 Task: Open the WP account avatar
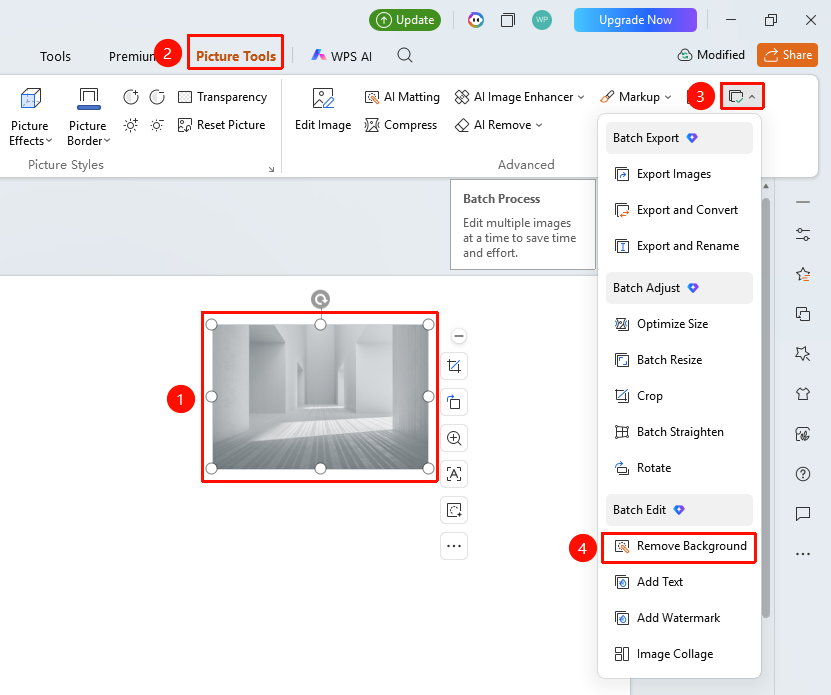(x=542, y=20)
